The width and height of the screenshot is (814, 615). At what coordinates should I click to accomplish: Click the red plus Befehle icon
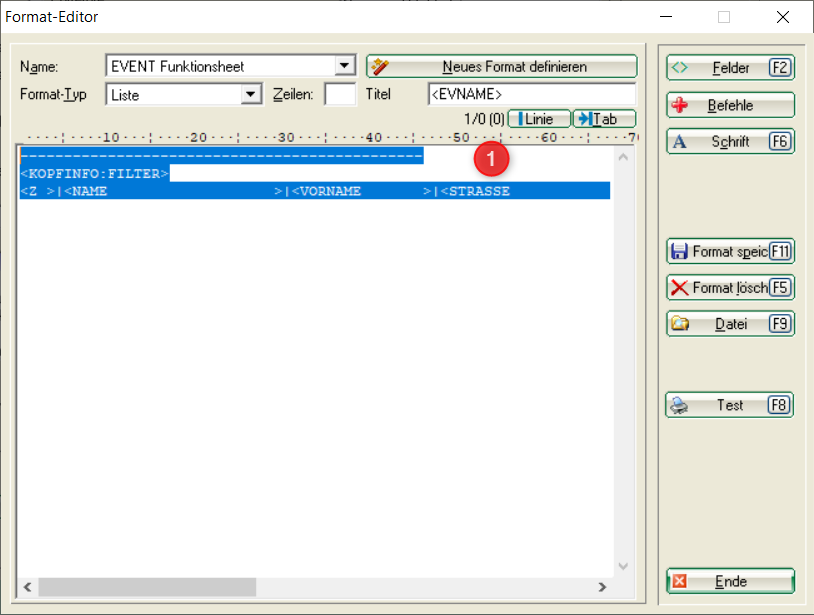[680, 105]
